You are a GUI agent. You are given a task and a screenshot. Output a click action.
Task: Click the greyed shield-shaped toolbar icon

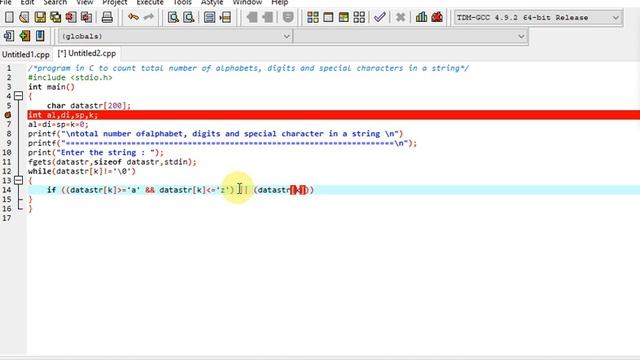point(288,17)
